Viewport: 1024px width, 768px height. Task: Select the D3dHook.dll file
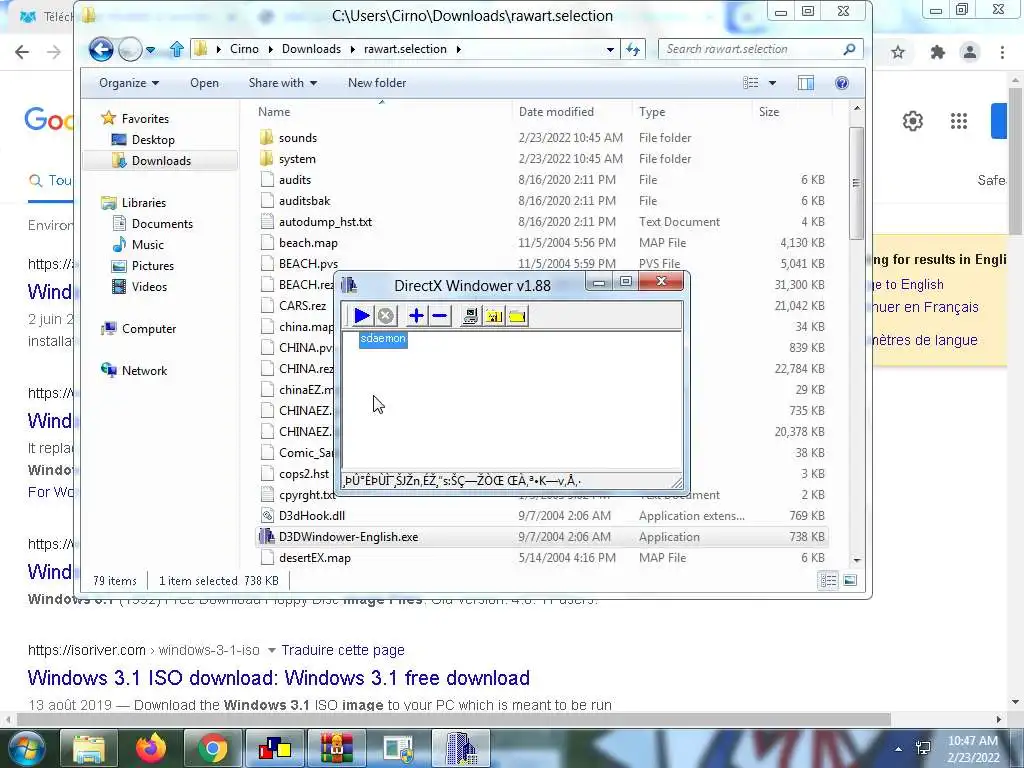pos(312,516)
